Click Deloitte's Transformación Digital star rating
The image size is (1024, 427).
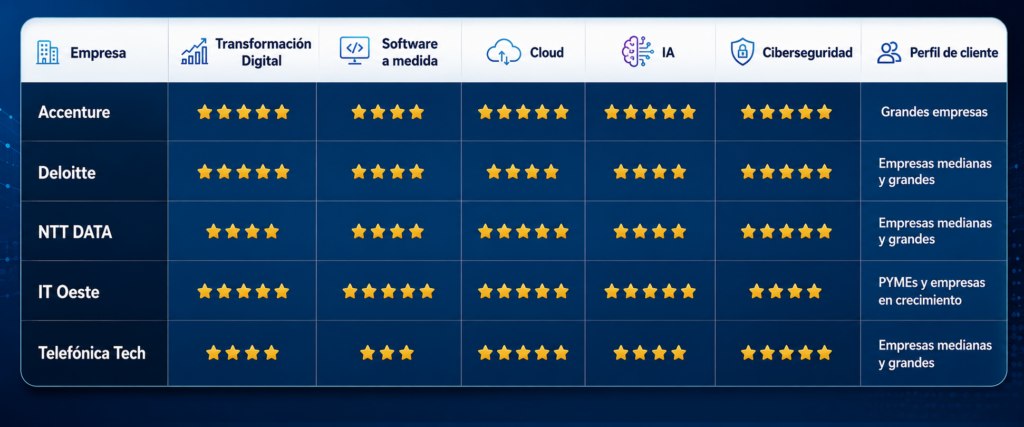point(243,172)
